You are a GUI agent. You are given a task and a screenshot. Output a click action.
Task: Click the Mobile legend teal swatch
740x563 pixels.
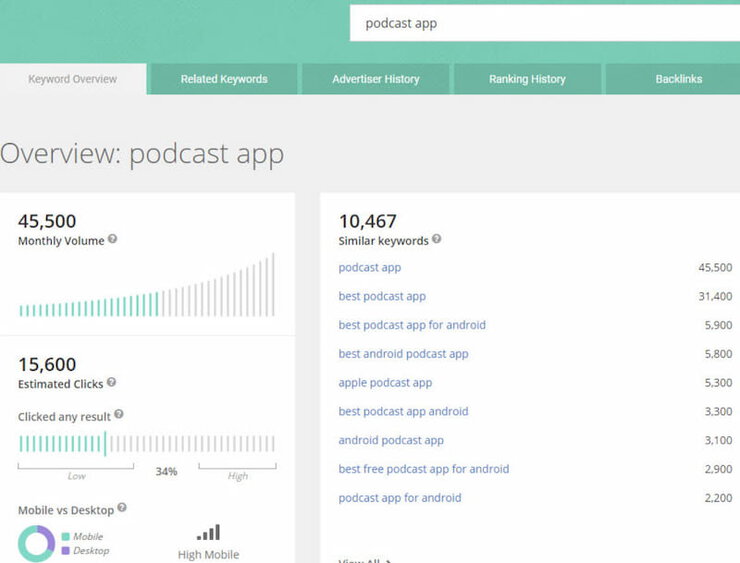(x=66, y=537)
